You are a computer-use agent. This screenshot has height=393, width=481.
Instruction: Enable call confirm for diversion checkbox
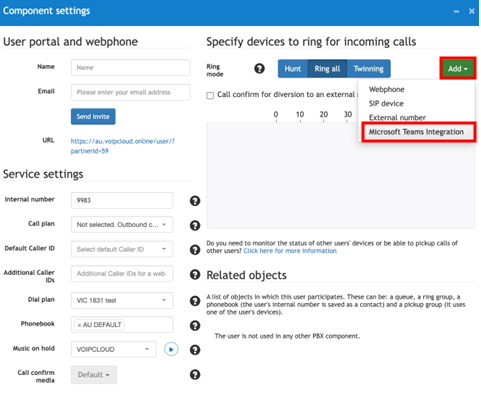pos(210,95)
